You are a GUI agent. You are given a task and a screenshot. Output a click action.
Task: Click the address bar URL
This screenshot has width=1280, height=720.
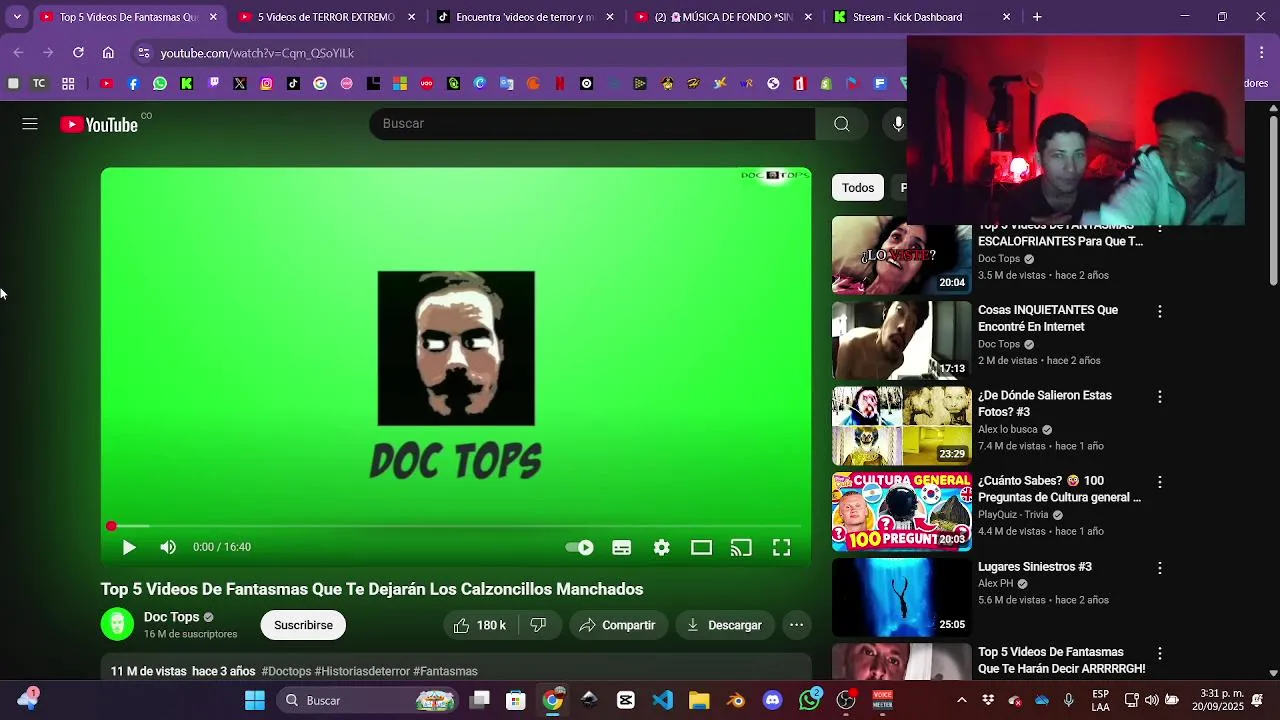tap(257, 53)
